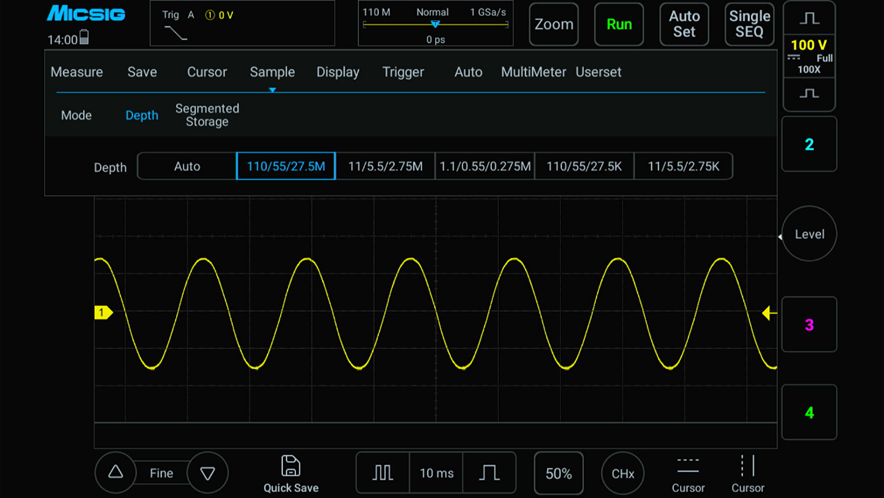Set memory depth to Auto
Screen dimensions: 884x498
[187, 166]
